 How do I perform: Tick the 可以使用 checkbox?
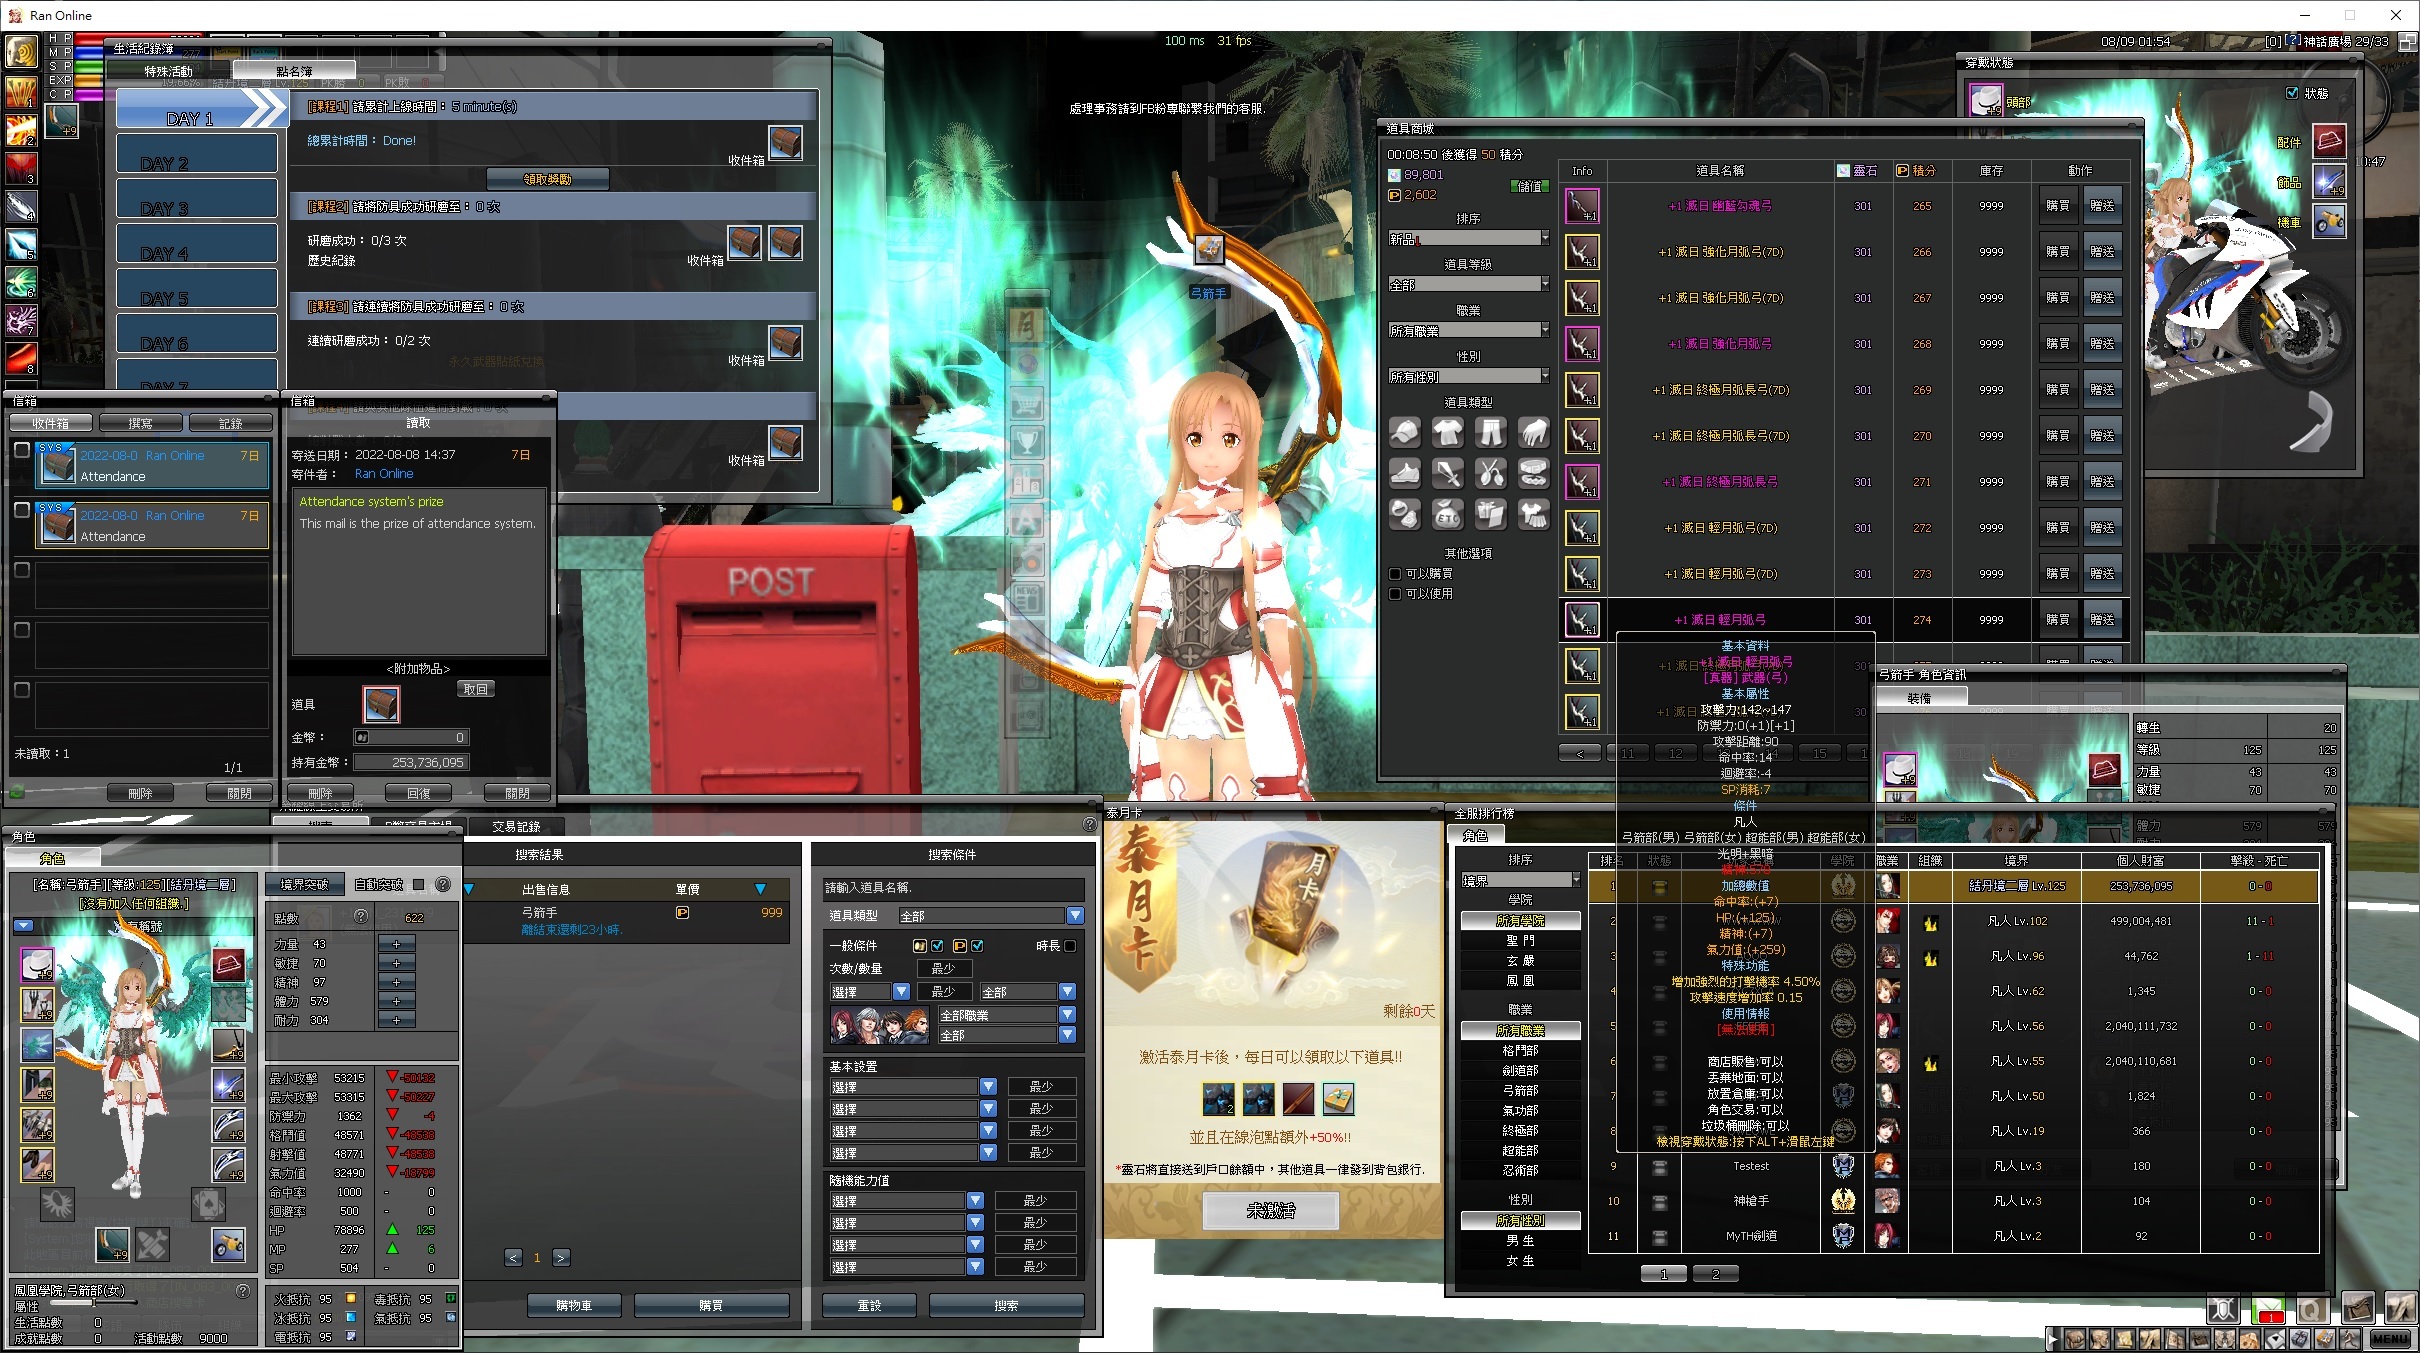click(x=1395, y=594)
